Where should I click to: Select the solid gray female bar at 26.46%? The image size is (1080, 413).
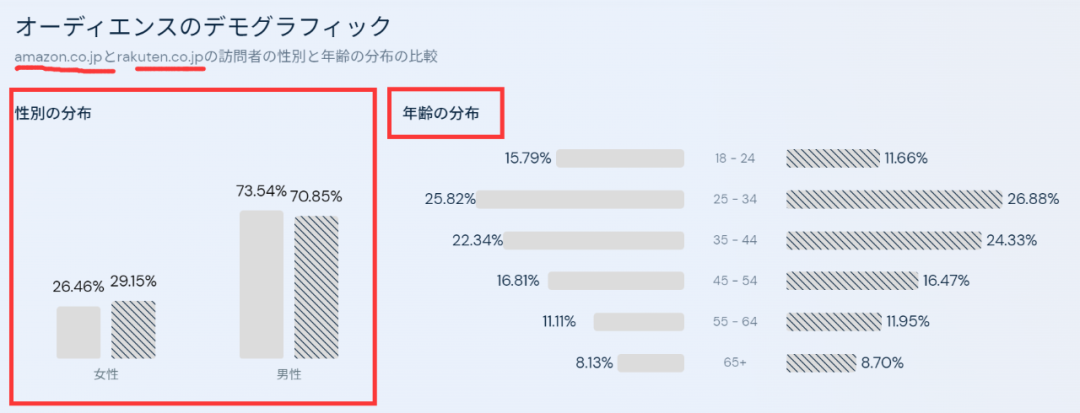(78, 332)
